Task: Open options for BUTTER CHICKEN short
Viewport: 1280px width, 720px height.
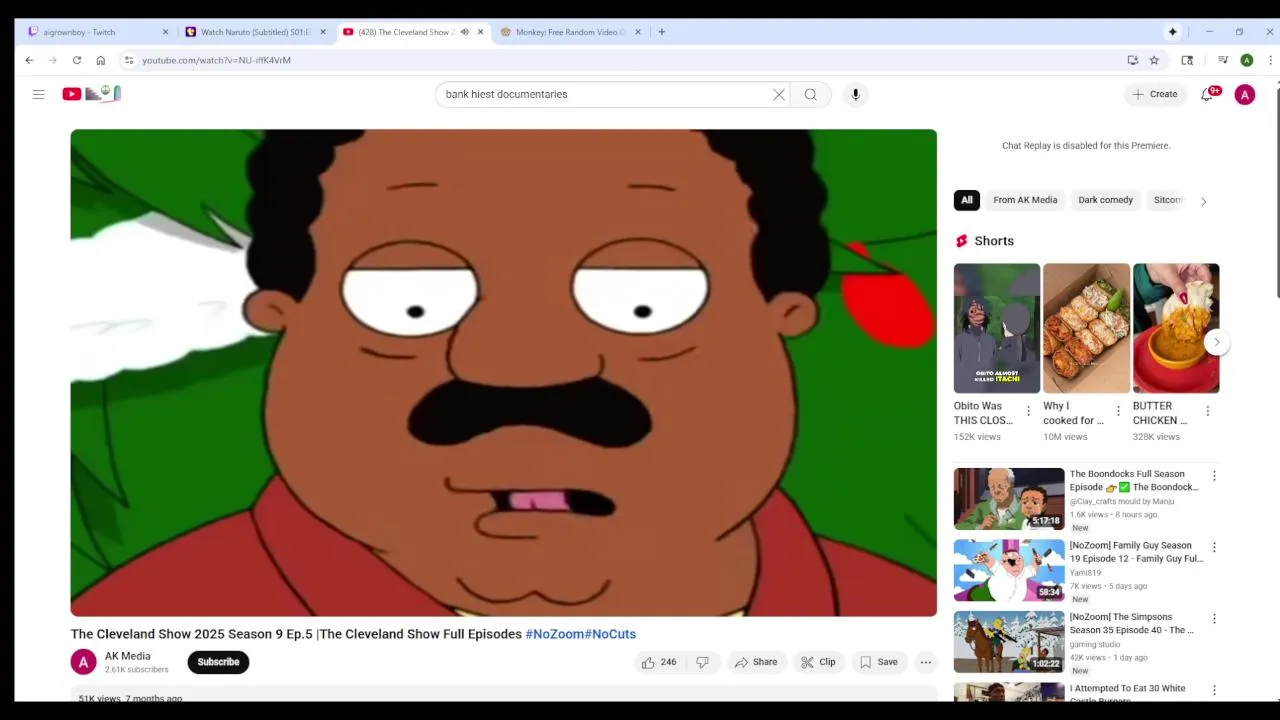Action: click(1207, 411)
